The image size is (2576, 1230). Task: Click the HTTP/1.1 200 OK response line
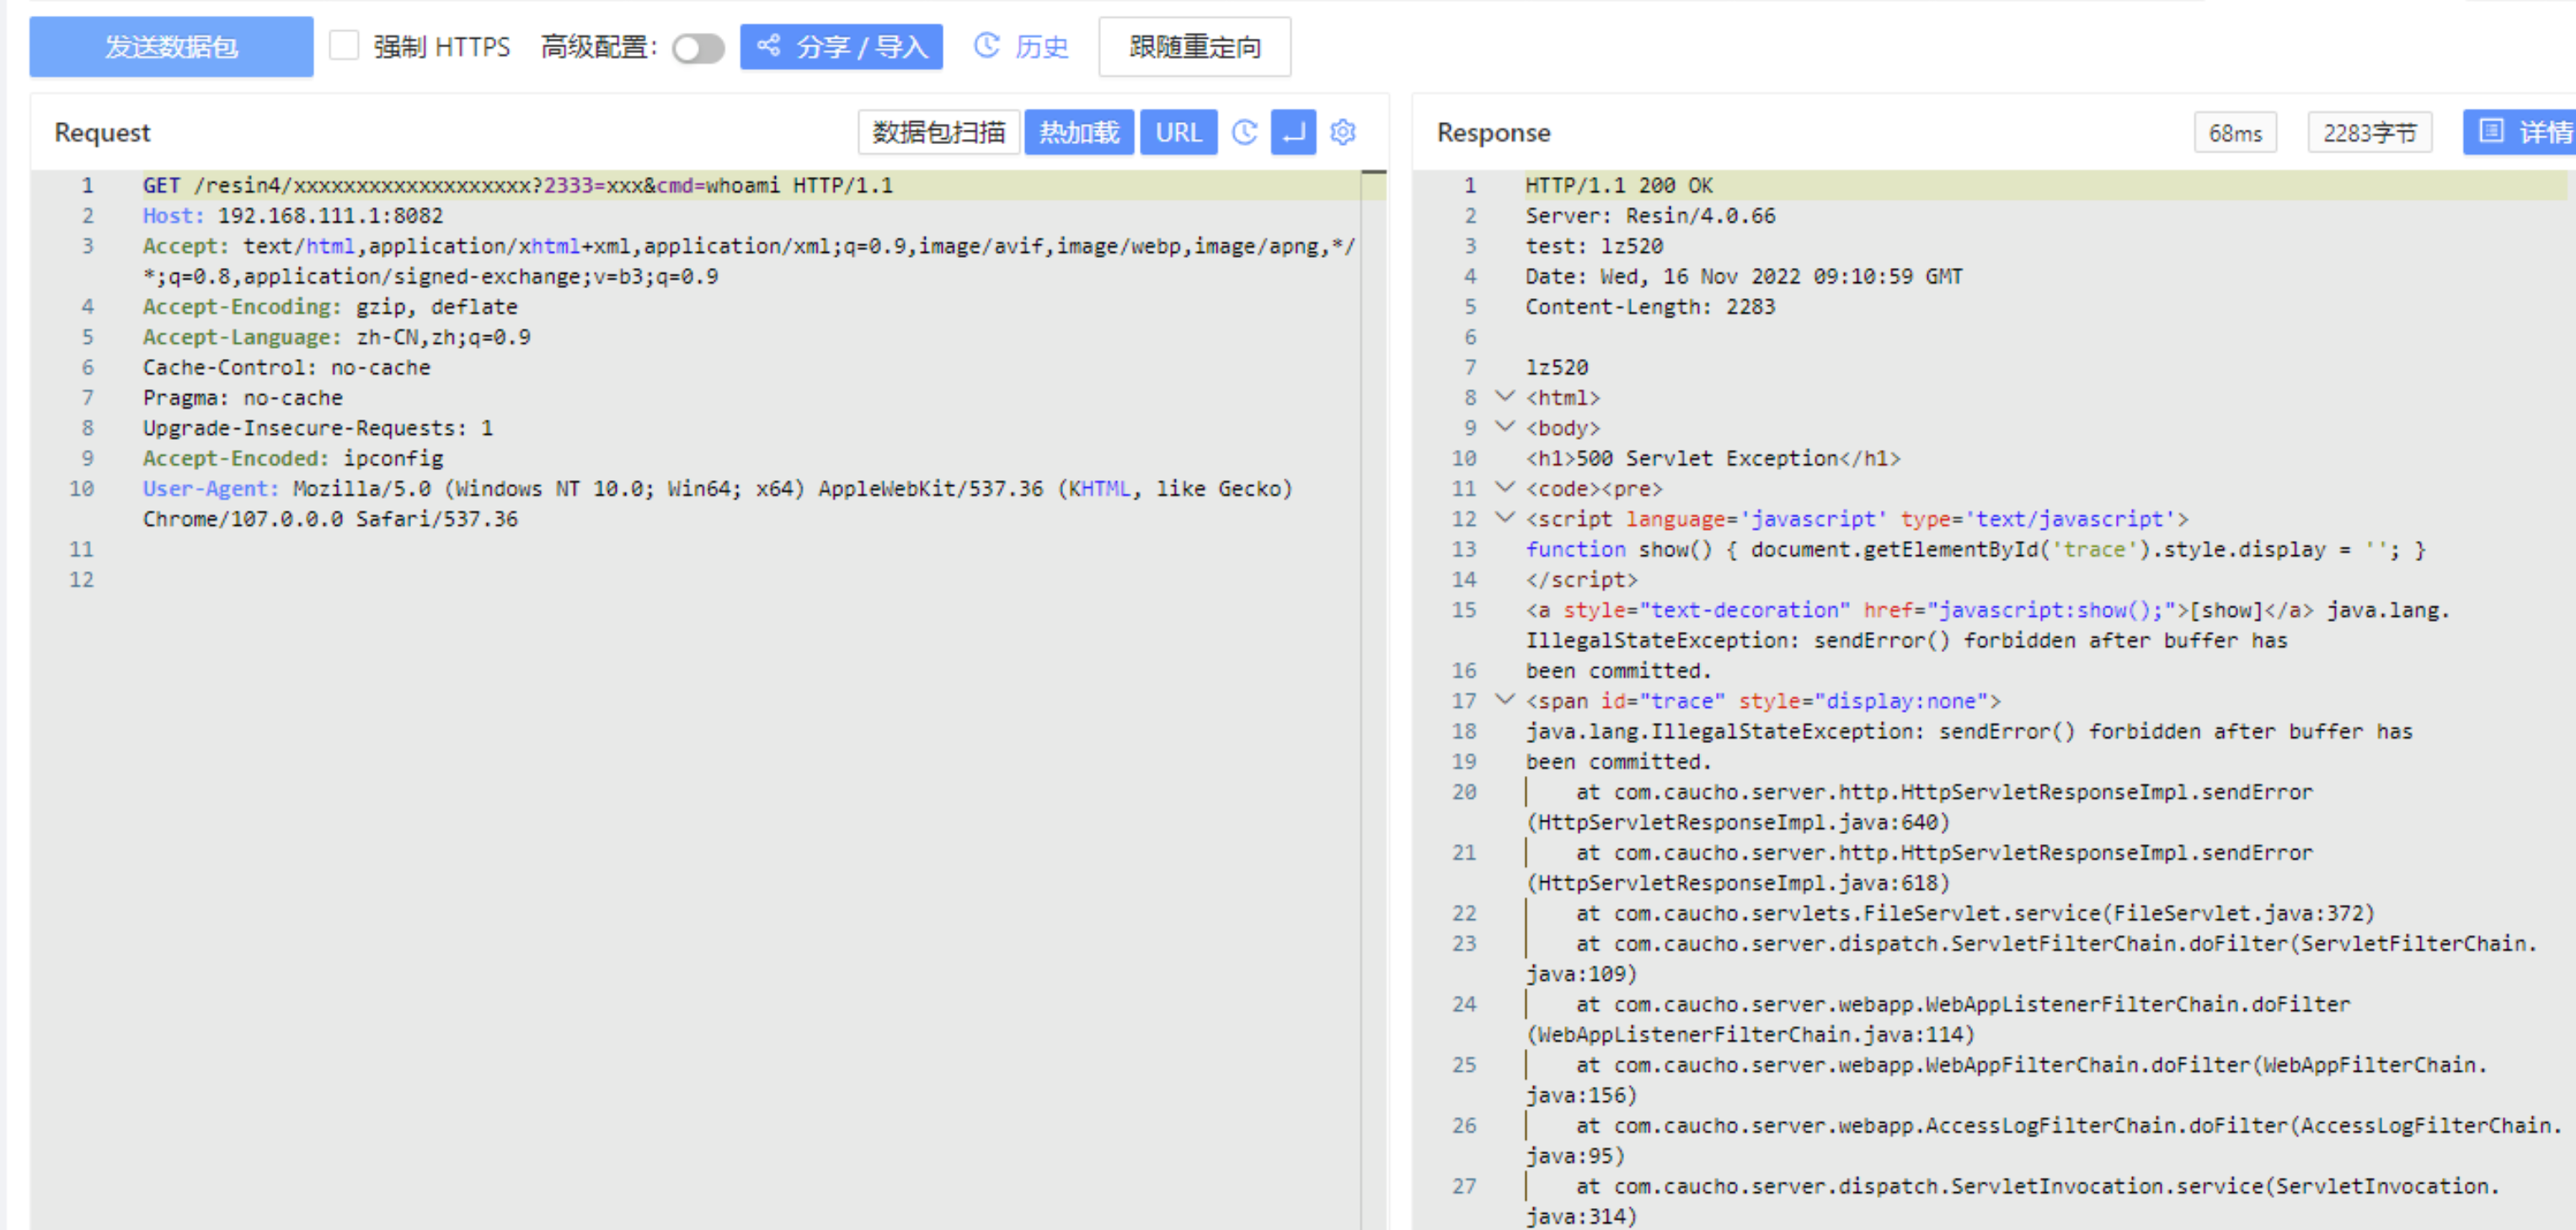coord(1619,185)
